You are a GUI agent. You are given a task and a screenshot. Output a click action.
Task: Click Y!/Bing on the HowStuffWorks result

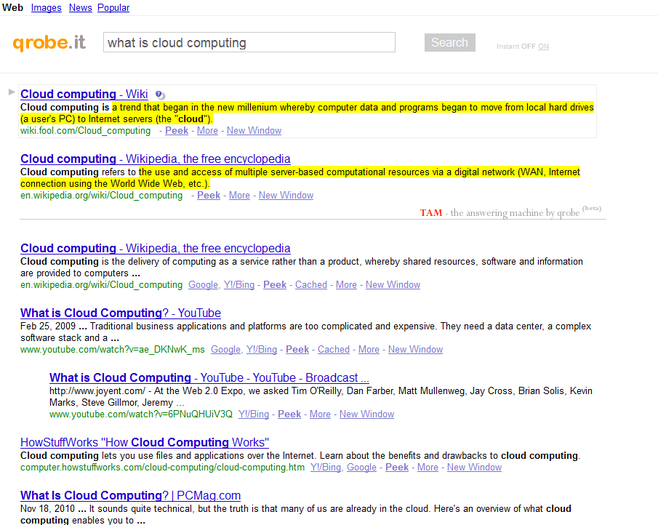[x=326, y=467]
